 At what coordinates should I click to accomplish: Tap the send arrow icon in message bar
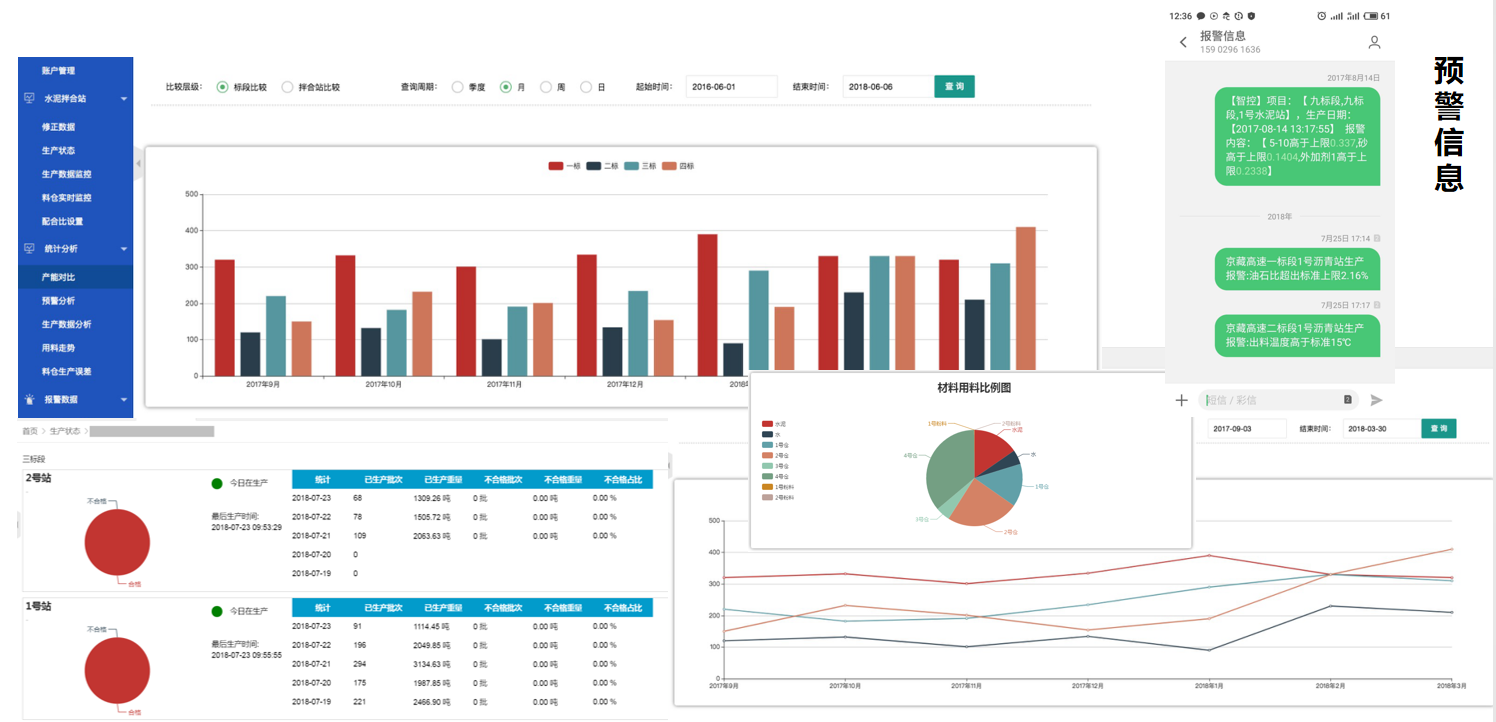1376,400
